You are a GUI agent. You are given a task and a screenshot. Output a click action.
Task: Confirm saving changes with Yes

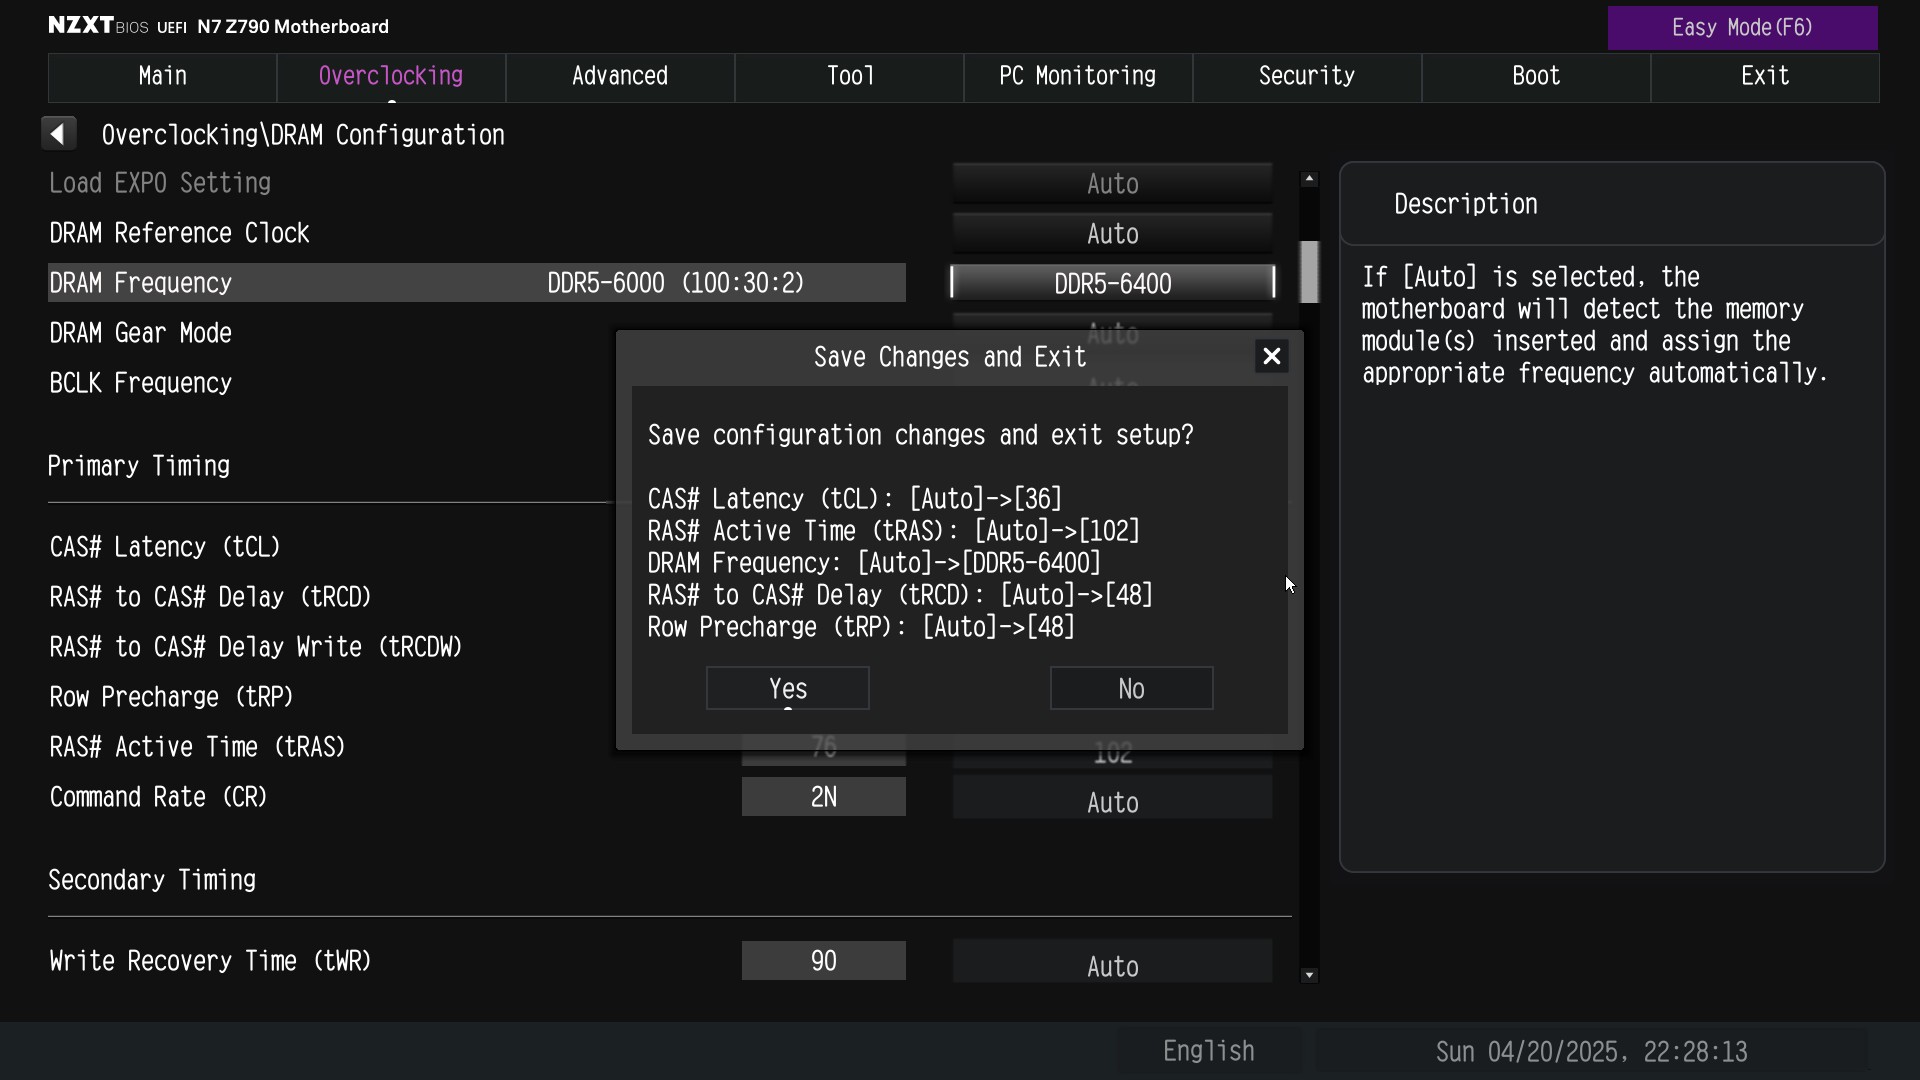788,688
